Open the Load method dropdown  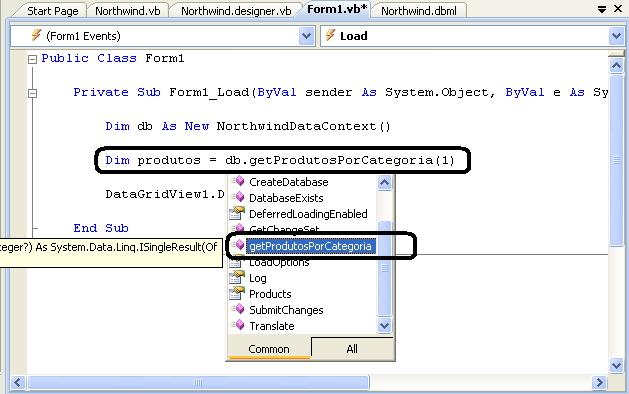click(x=616, y=36)
